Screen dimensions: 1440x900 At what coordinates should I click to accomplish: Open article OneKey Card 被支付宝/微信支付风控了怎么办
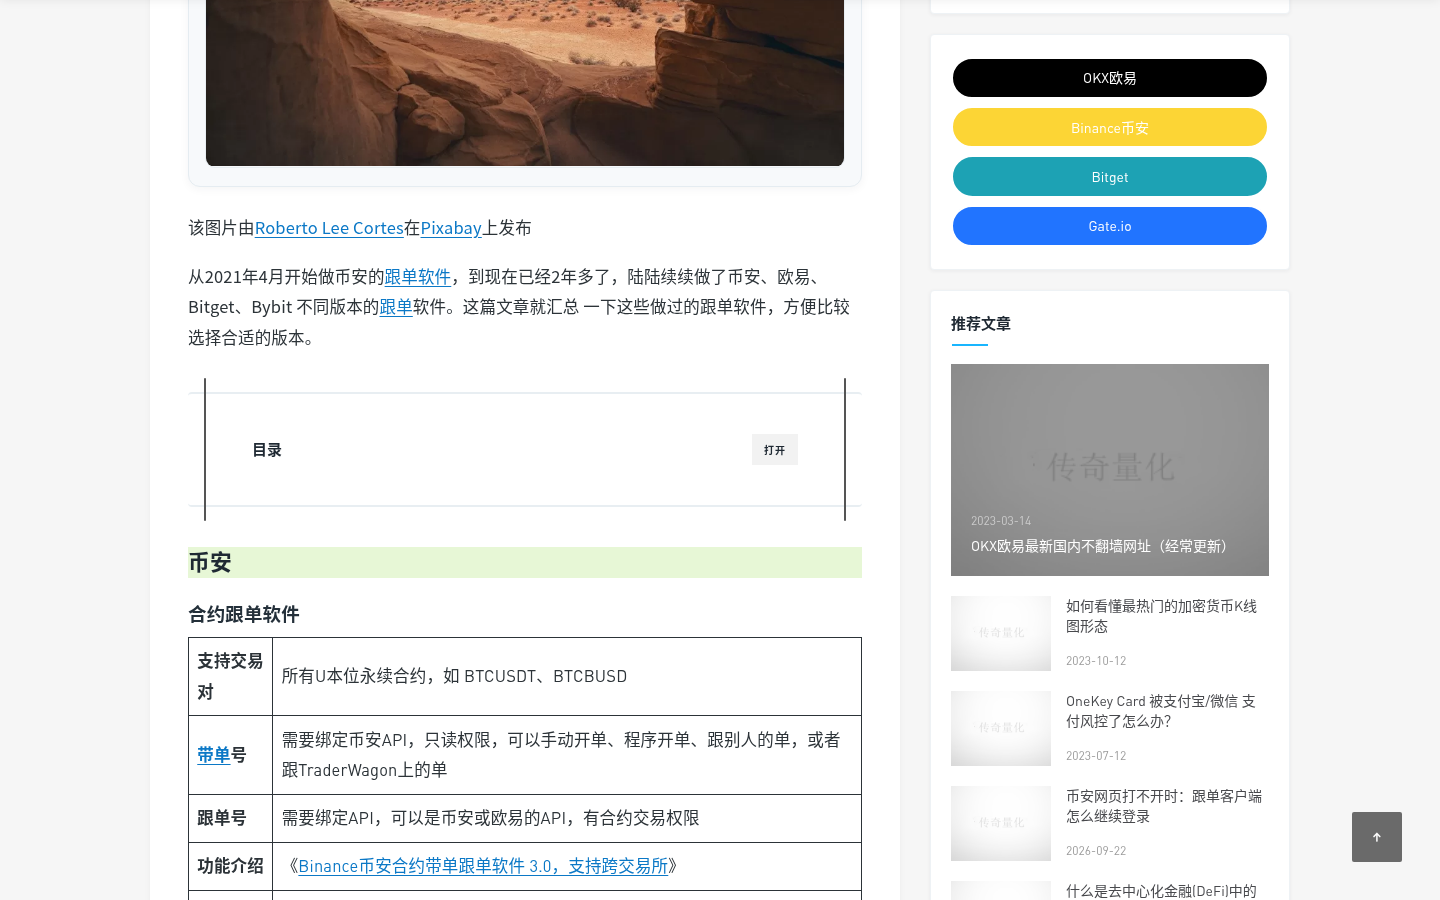1161,711
